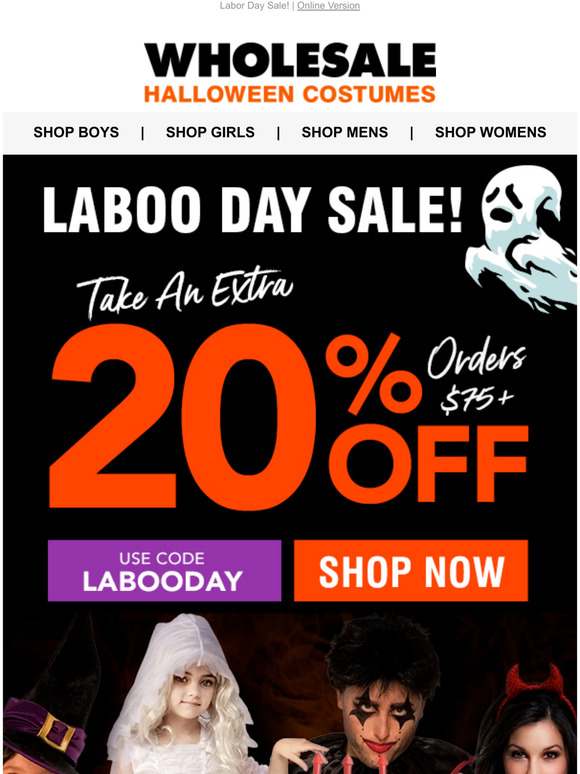The height and width of the screenshot is (774, 580).
Task: Click the Labor Day Sale preheader text
Action: point(255,6)
